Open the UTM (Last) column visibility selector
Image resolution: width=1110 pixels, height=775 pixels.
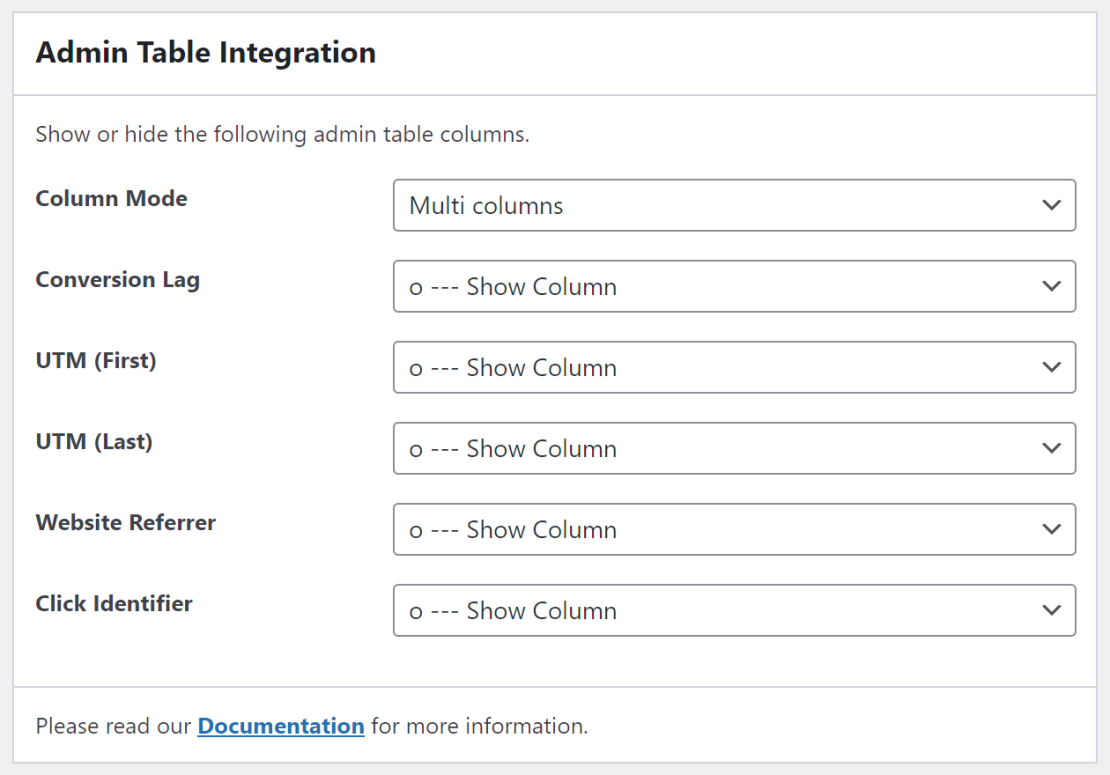735,448
